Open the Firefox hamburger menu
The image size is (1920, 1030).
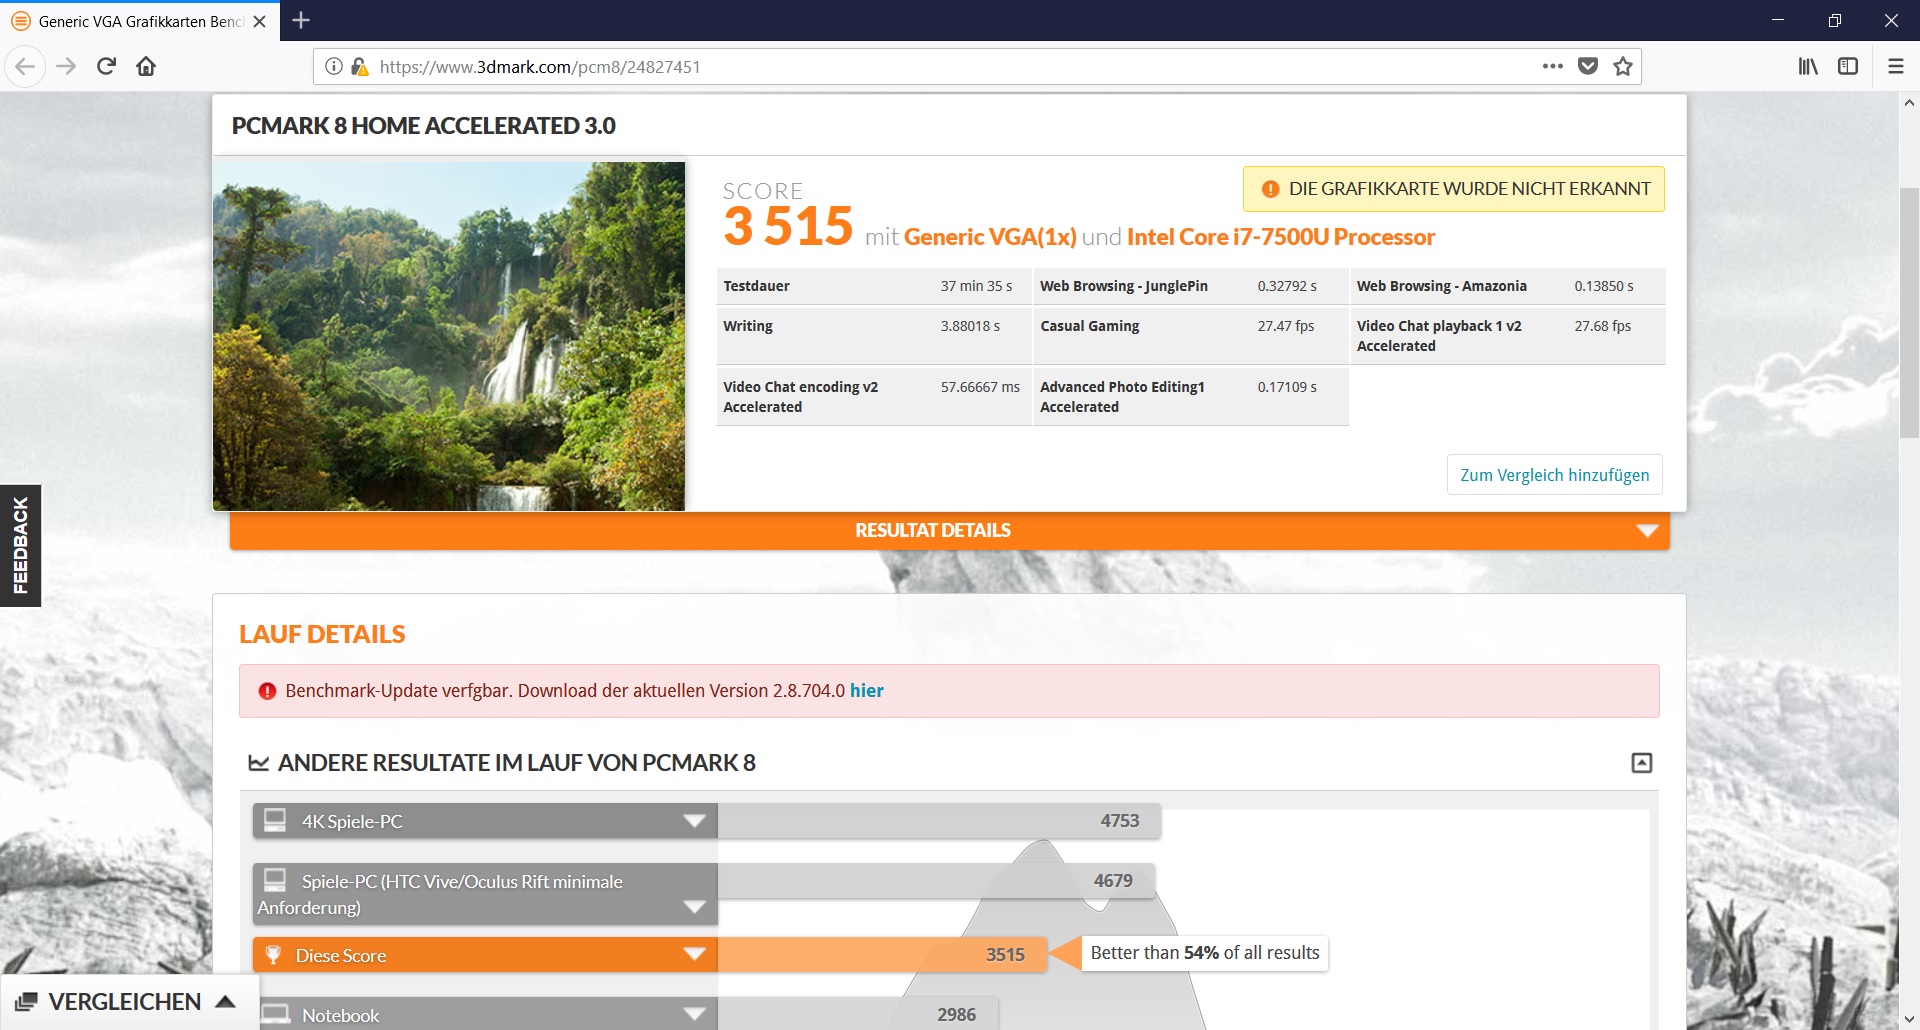point(1896,67)
